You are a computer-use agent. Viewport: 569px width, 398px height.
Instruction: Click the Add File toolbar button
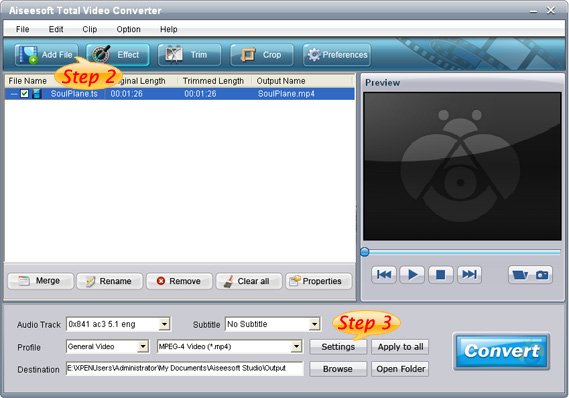point(46,55)
